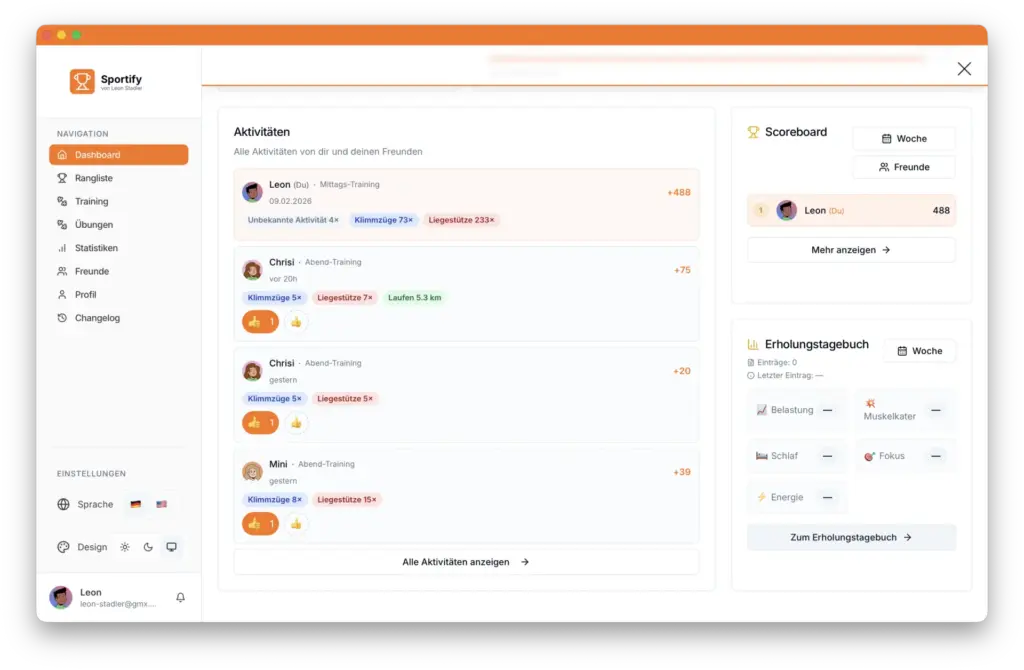Open the Scoreboard Woche period dropdown
The width and height of the screenshot is (1024, 670).
click(x=904, y=138)
